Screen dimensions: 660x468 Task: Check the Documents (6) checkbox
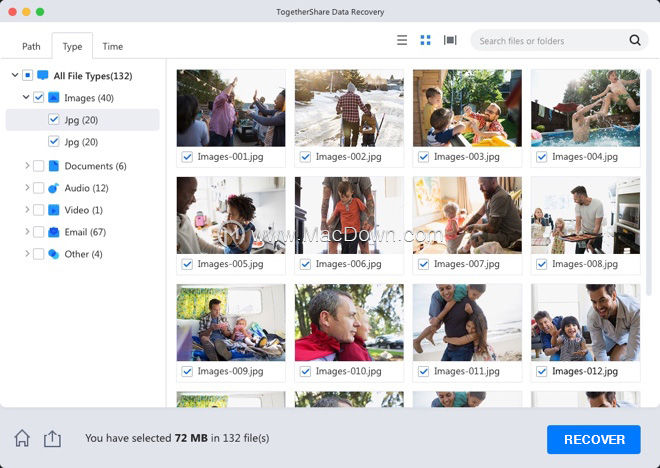[38, 166]
